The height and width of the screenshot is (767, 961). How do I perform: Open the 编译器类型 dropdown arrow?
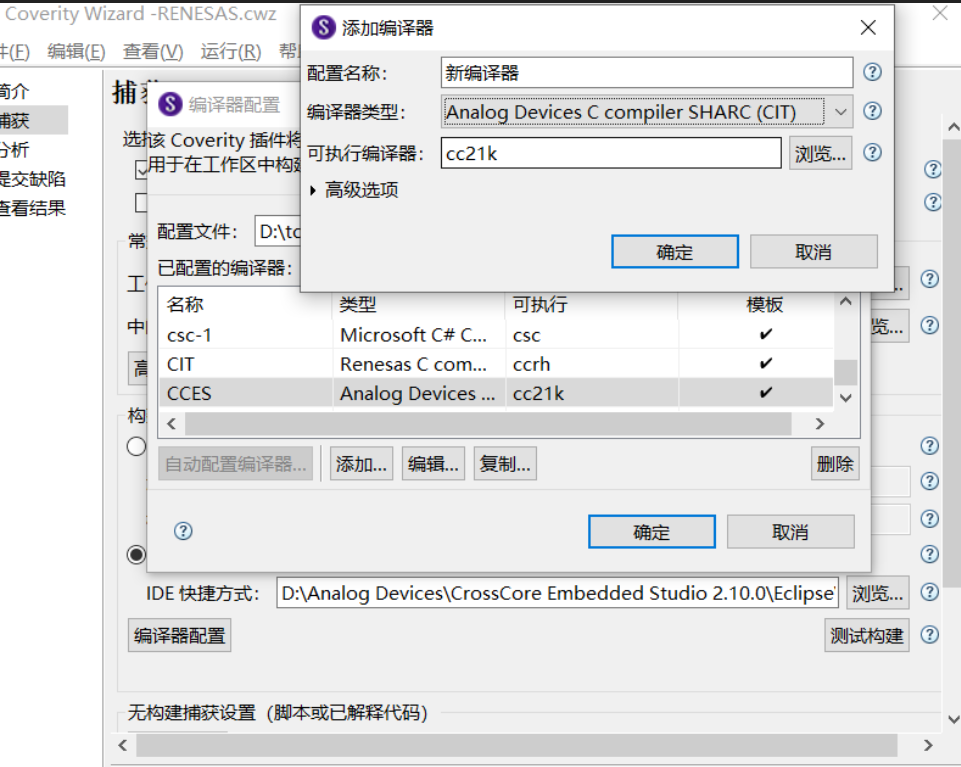840,112
